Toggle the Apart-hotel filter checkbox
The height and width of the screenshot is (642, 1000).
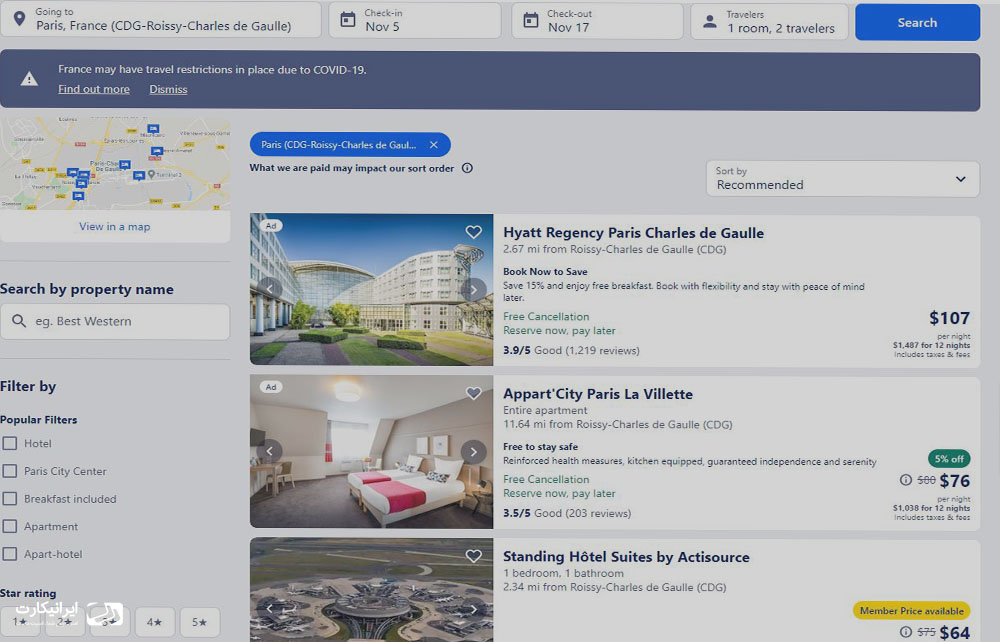click(x=10, y=554)
